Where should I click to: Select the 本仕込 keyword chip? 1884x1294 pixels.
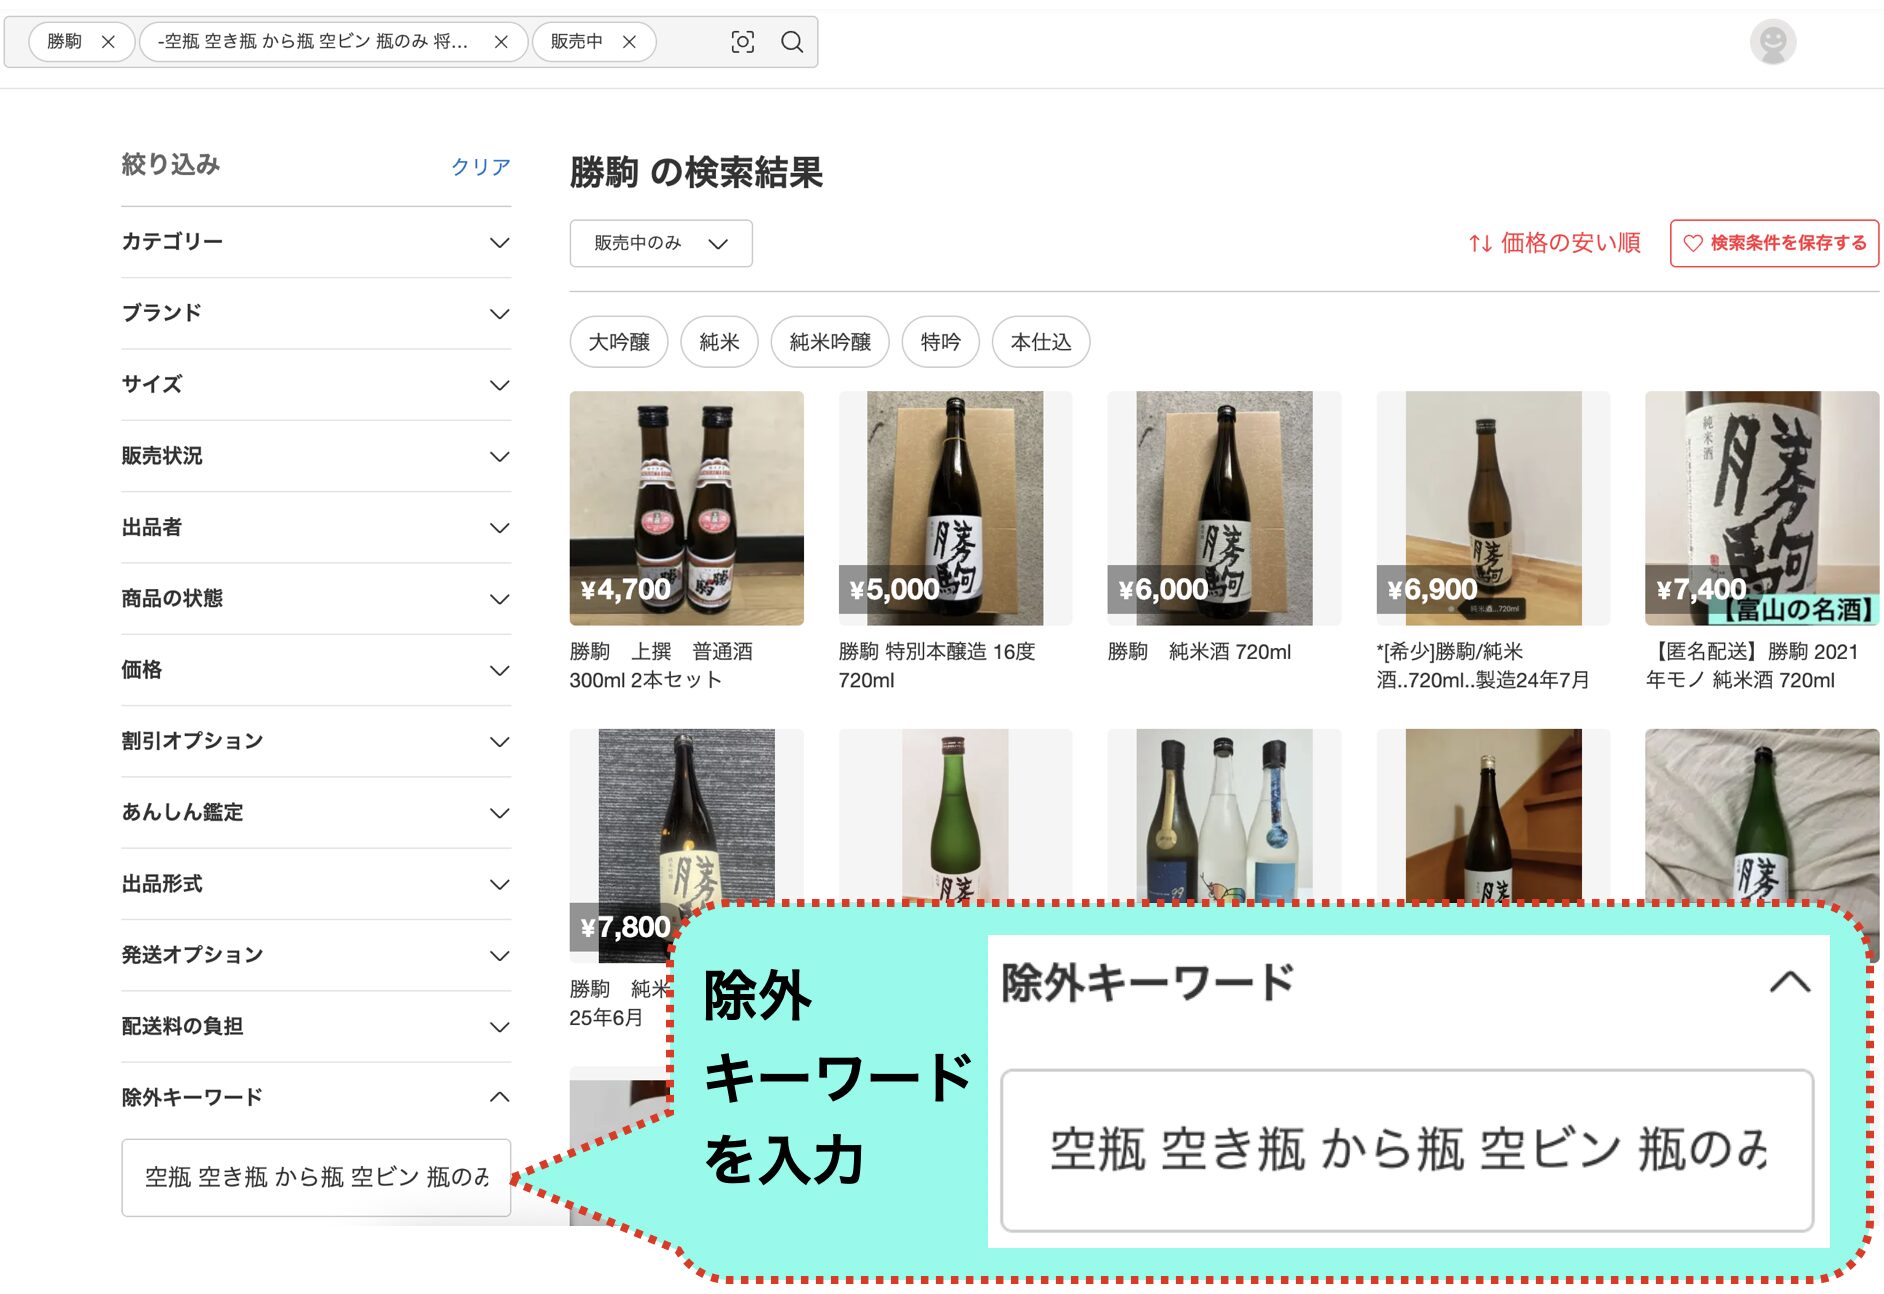coord(1041,342)
